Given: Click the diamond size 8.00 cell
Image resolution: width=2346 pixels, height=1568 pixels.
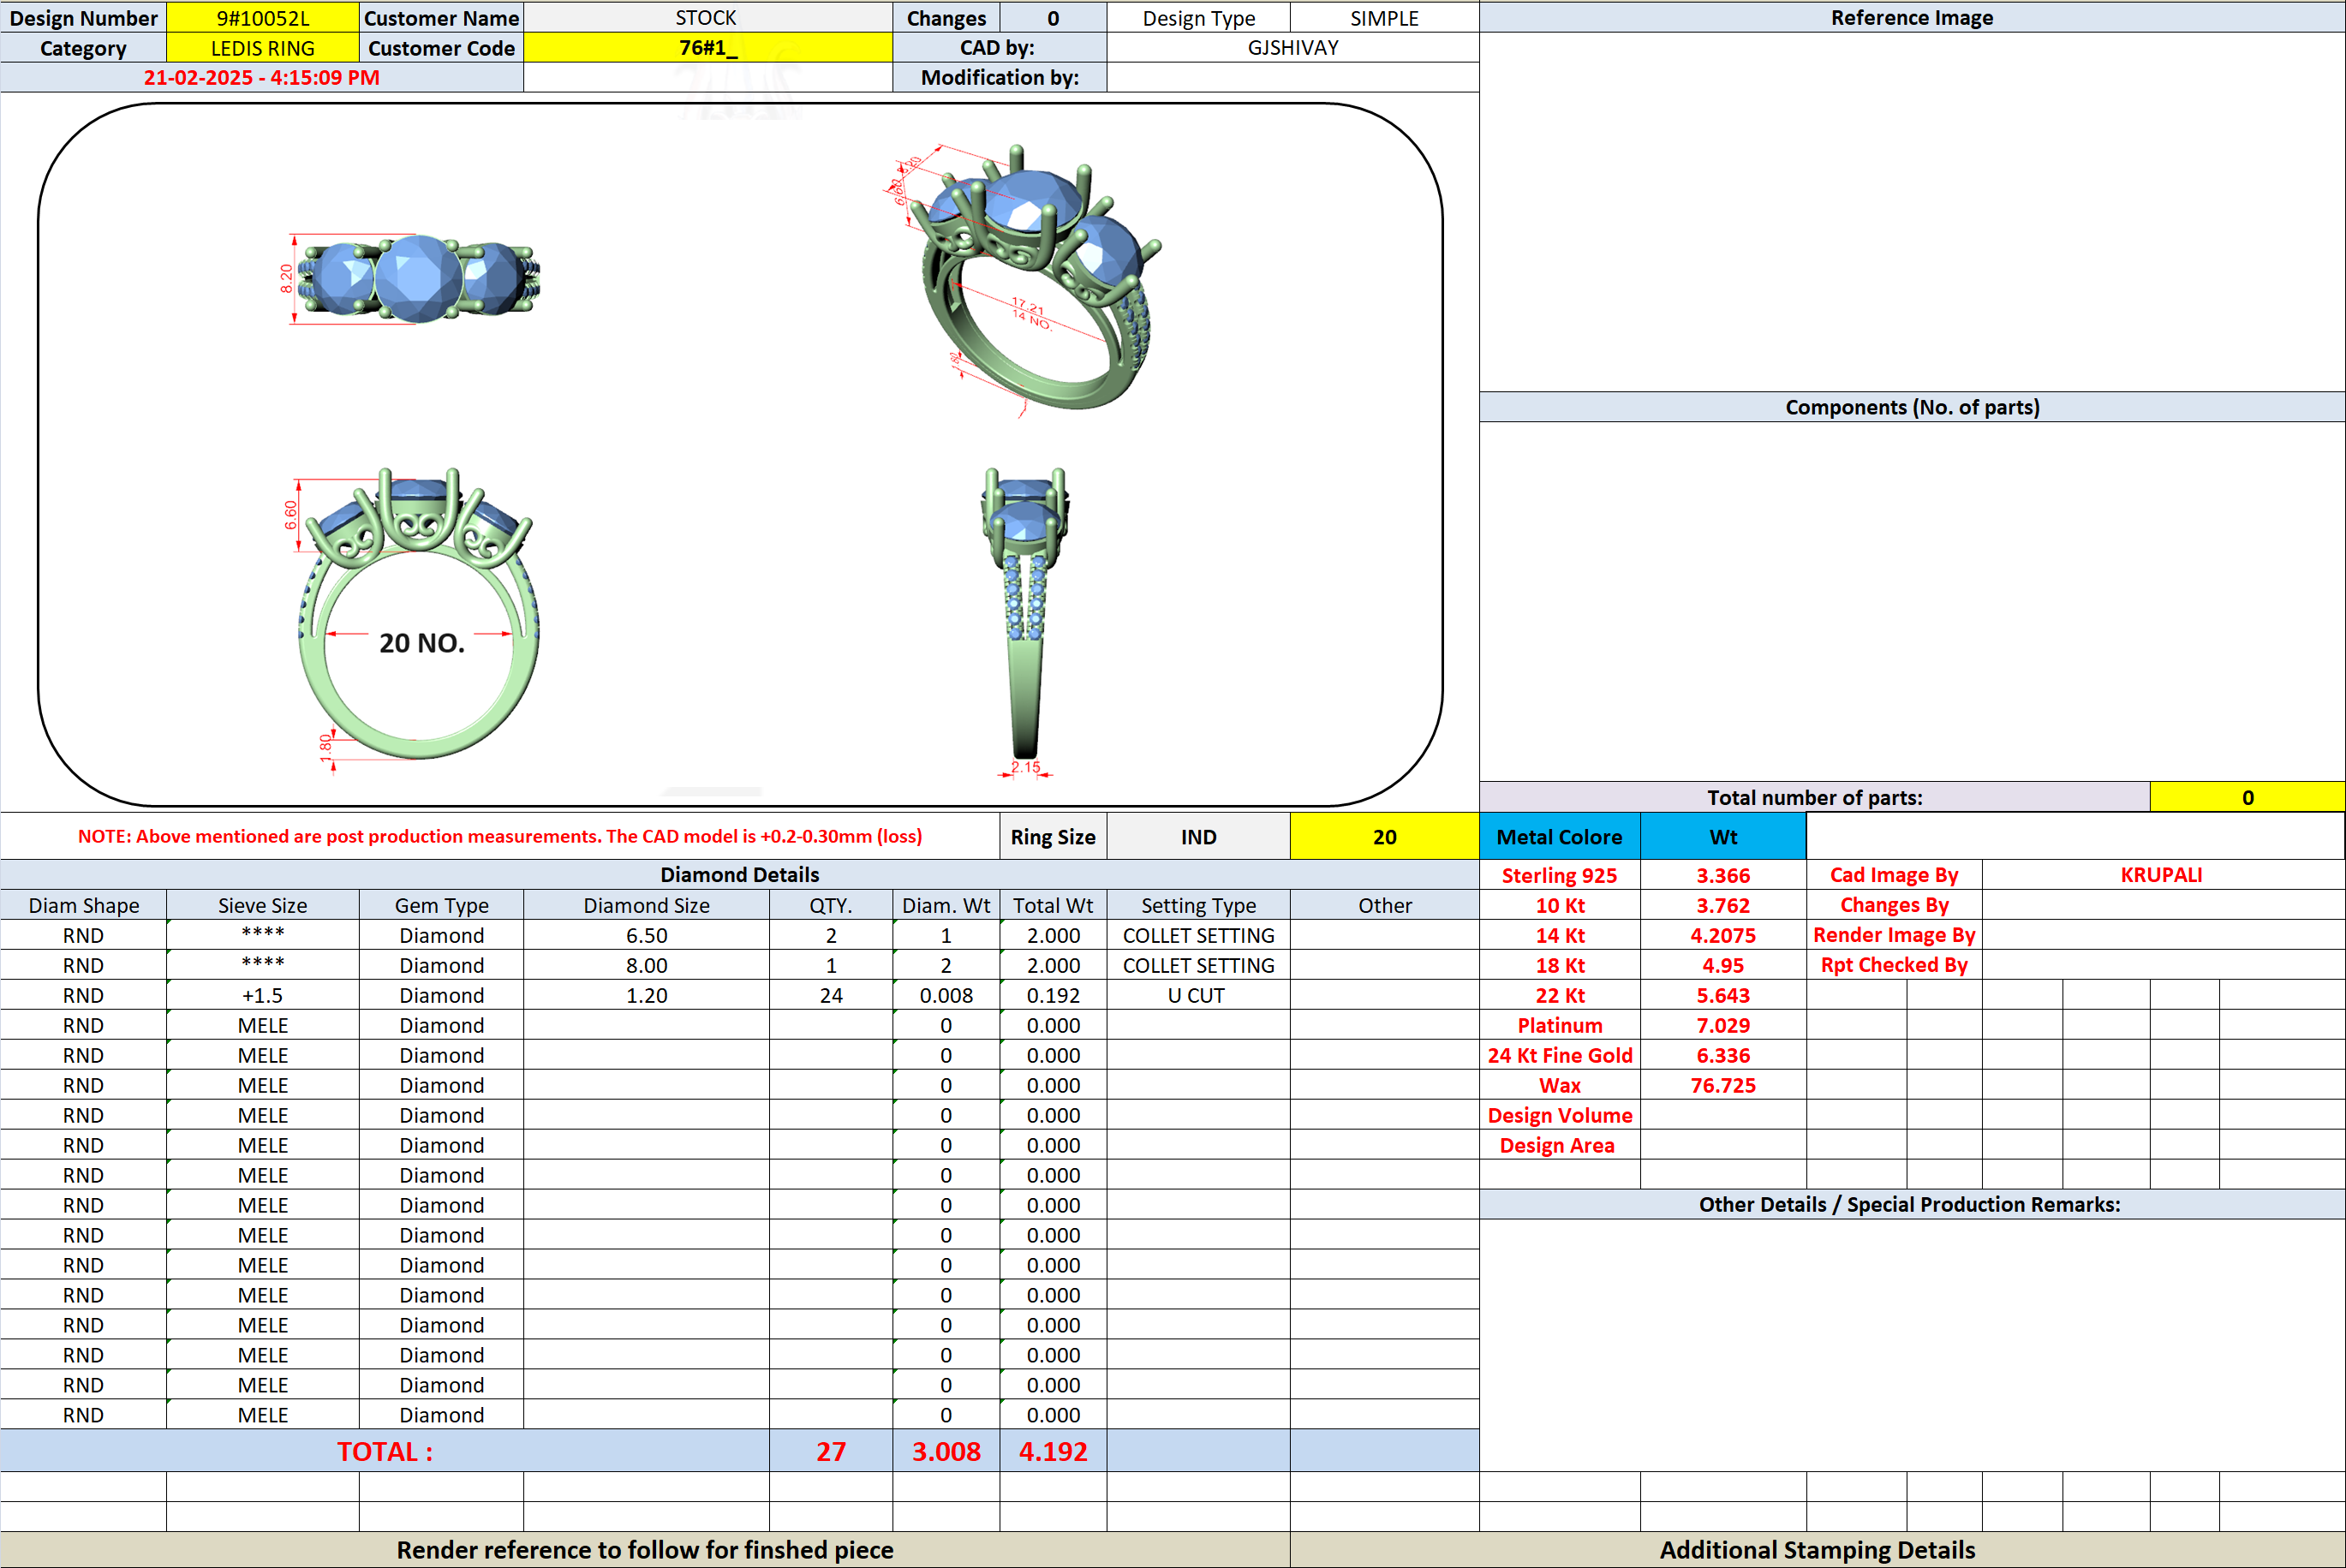Looking at the screenshot, I should 647,965.
